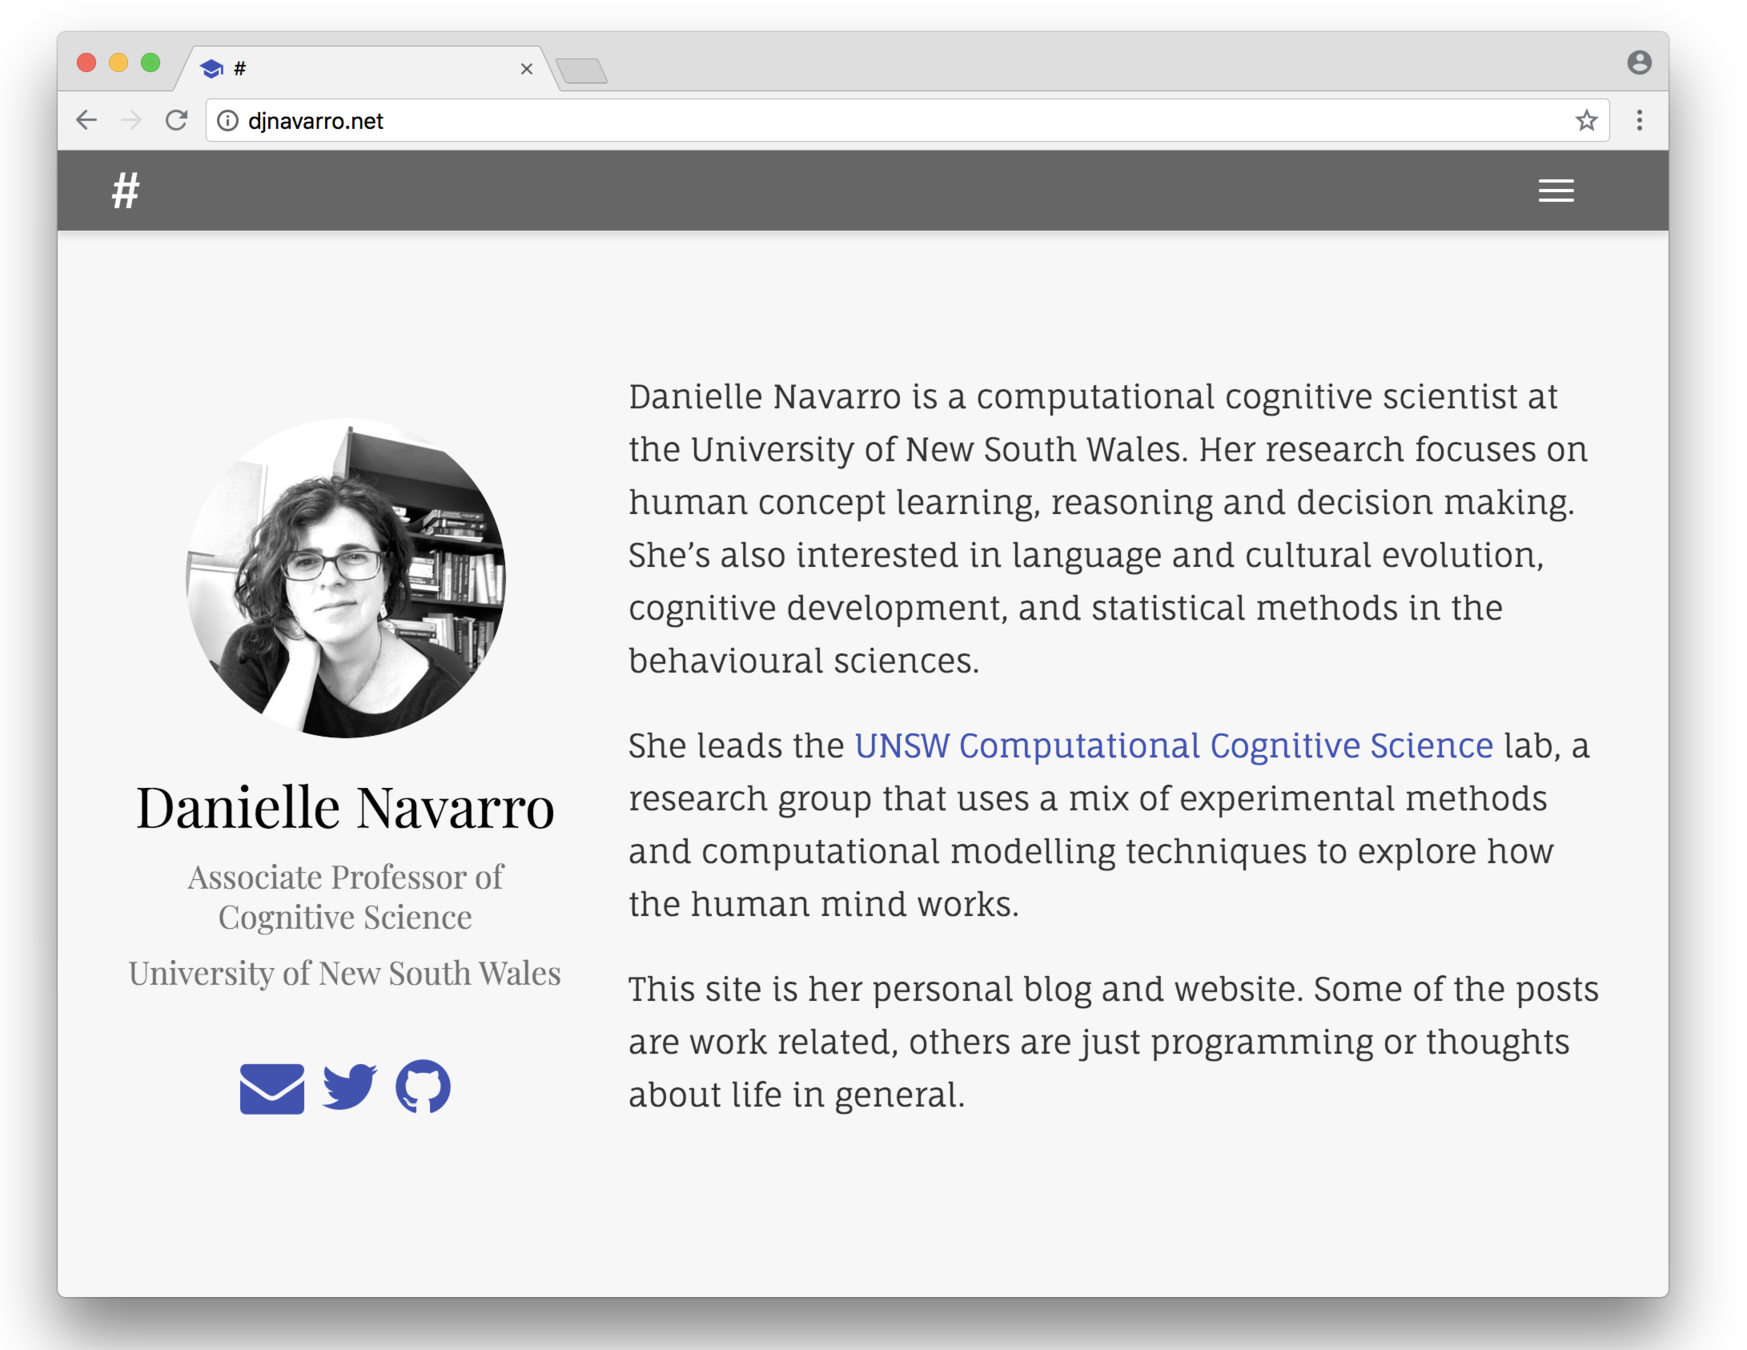
Task: Reload the page with refresh icon
Action: (x=177, y=121)
